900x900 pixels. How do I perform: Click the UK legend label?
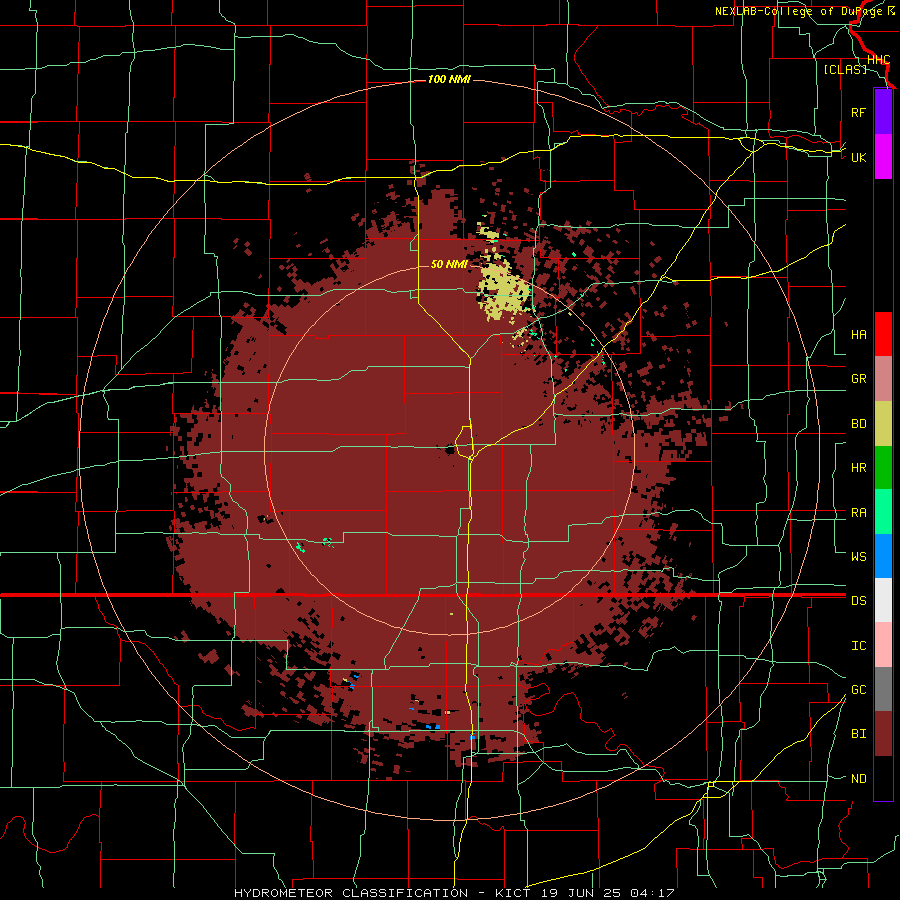point(859,157)
